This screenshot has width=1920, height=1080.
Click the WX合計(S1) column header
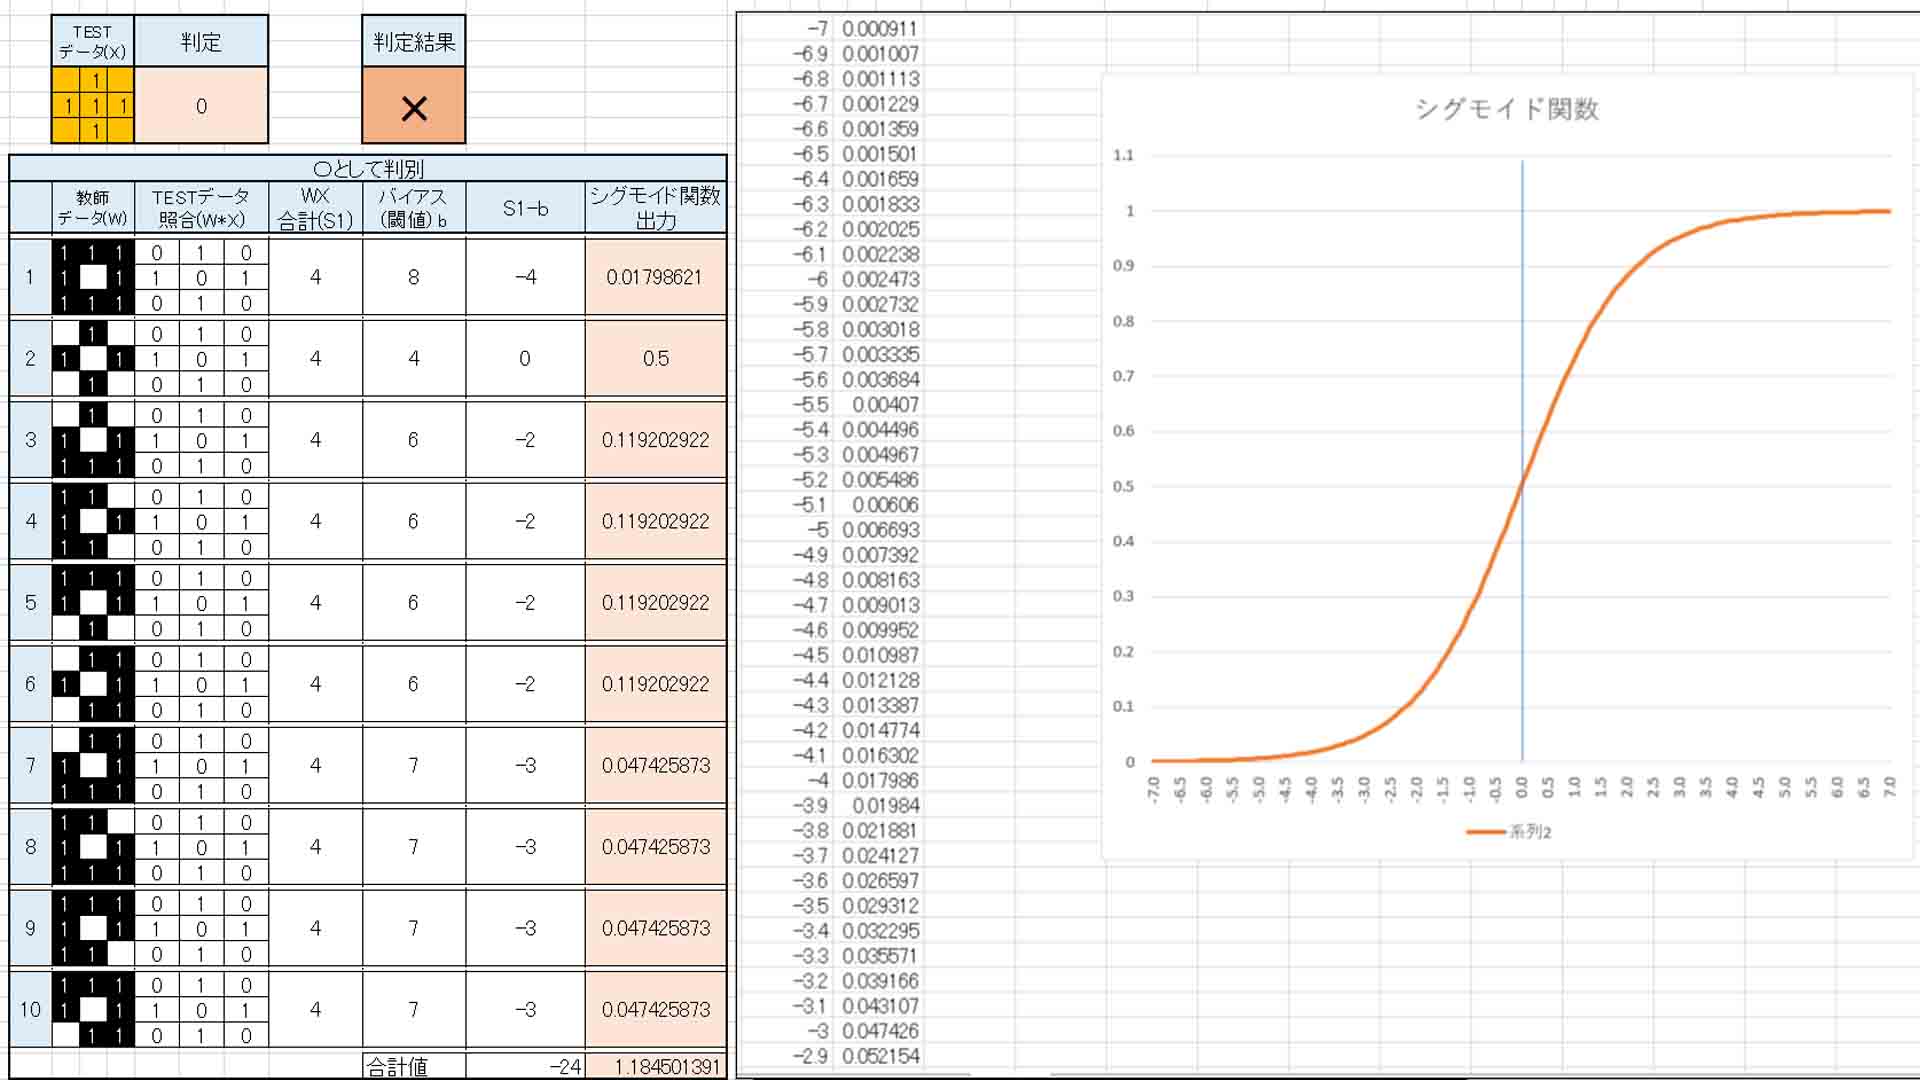coord(315,208)
